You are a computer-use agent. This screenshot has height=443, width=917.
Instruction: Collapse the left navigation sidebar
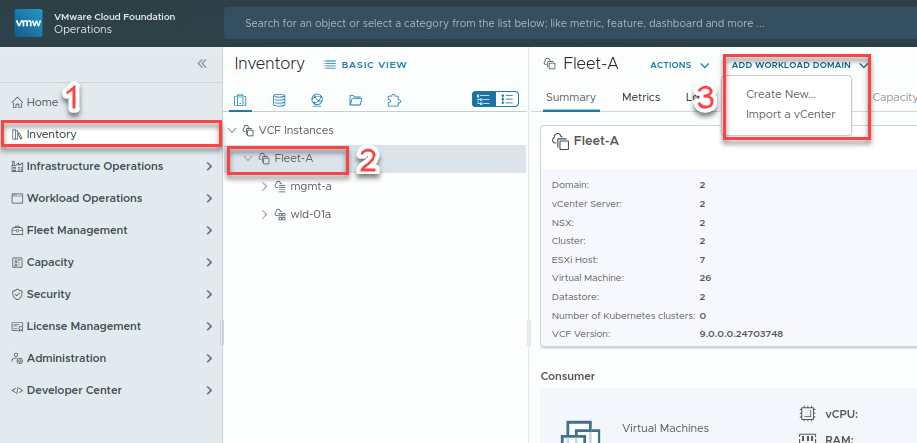point(202,63)
